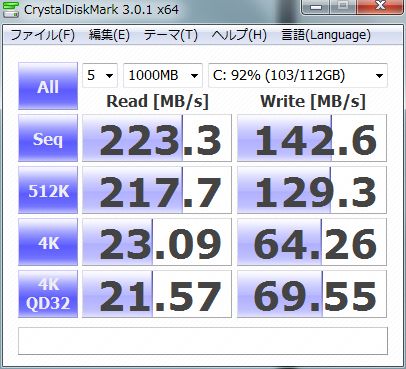This screenshot has width=406, height=369.
Task: Select the Seq read result 223.3
Action: point(157,138)
